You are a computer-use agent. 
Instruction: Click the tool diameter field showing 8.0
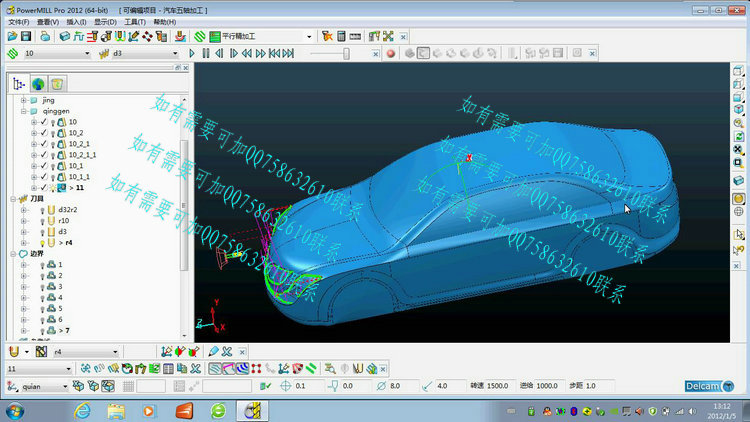click(402, 386)
